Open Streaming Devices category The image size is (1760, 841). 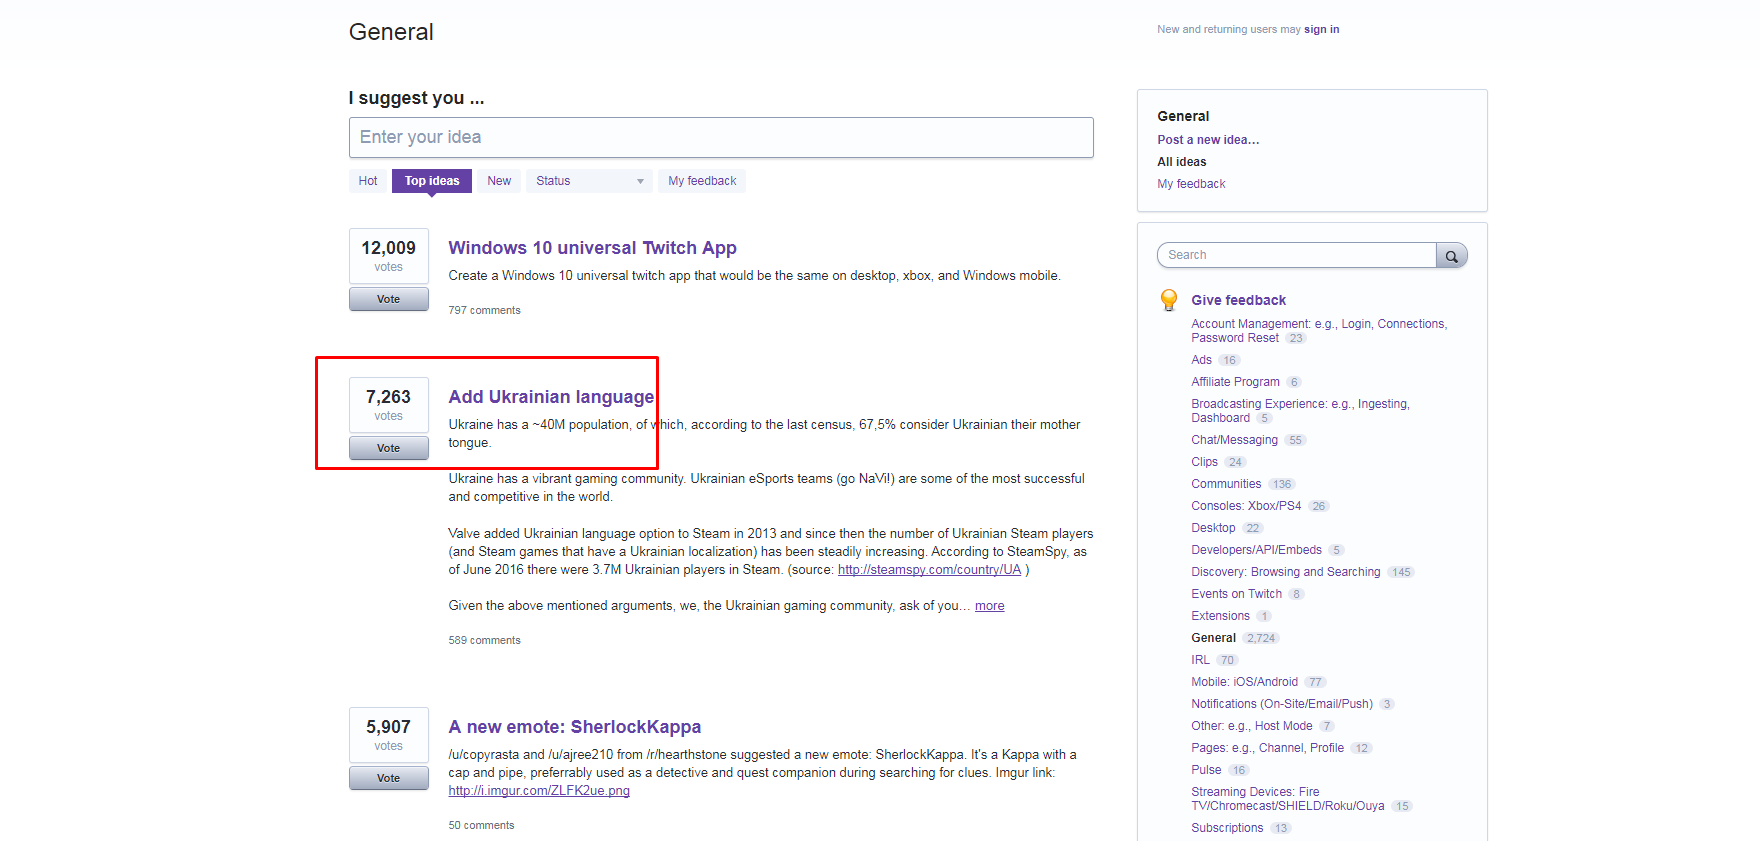point(1288,799)
